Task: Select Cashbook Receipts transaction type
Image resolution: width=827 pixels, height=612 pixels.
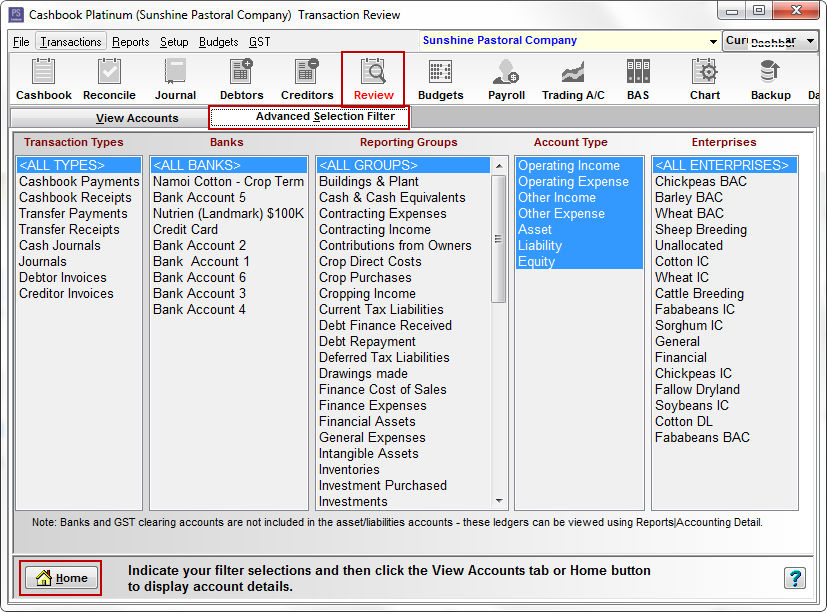Action: (79, 197)
